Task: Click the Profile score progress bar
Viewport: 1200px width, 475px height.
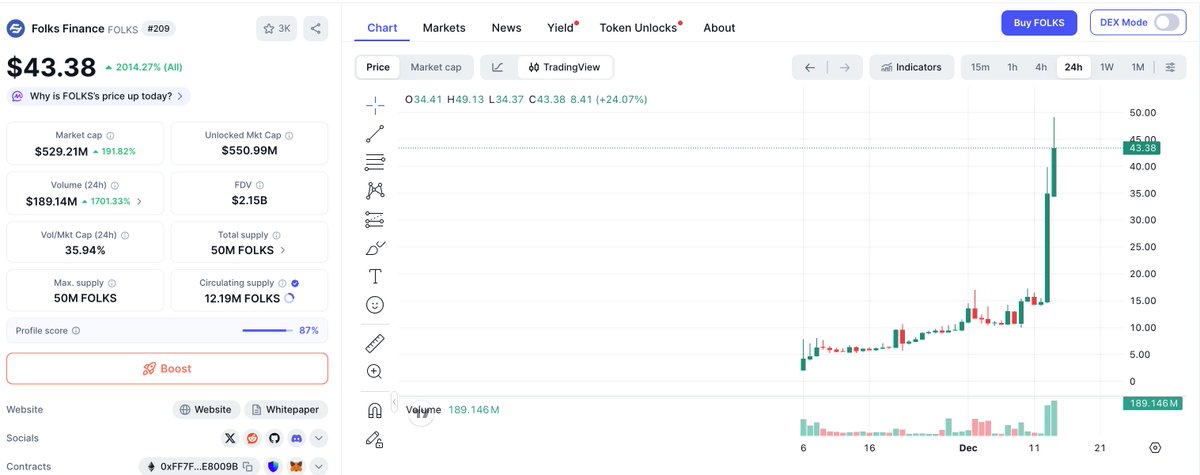Action: pyautogui.click(x=269, y=330)
